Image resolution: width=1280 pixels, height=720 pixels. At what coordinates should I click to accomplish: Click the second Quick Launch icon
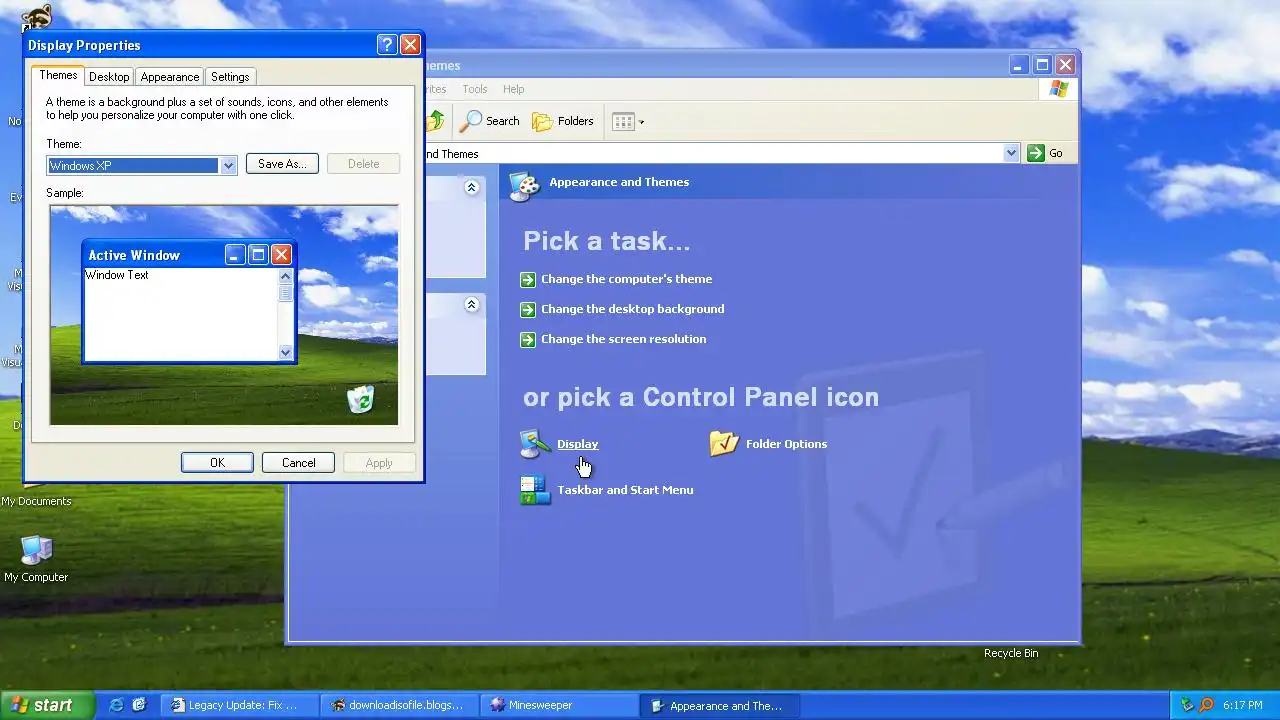139,705
